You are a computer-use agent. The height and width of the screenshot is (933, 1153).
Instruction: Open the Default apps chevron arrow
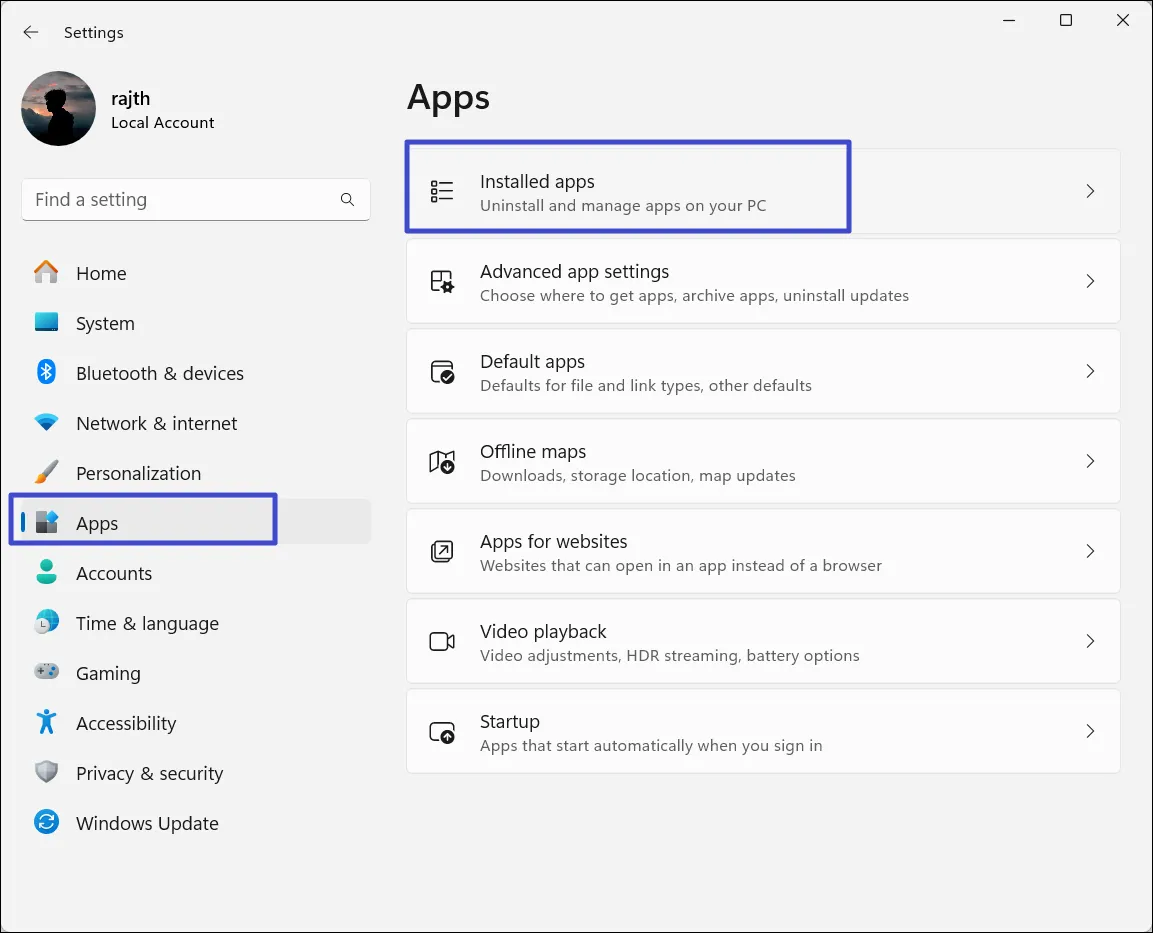(x=1090, y=371)
